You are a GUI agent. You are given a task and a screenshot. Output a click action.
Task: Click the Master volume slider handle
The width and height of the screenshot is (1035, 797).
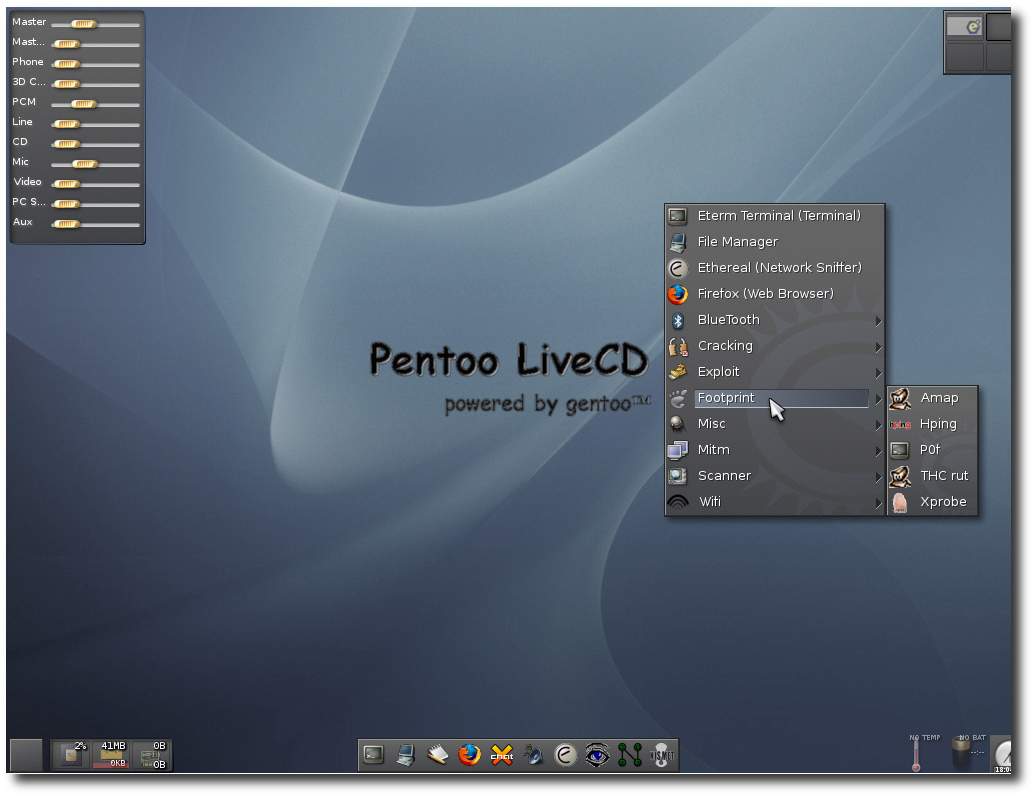point(84,24)
